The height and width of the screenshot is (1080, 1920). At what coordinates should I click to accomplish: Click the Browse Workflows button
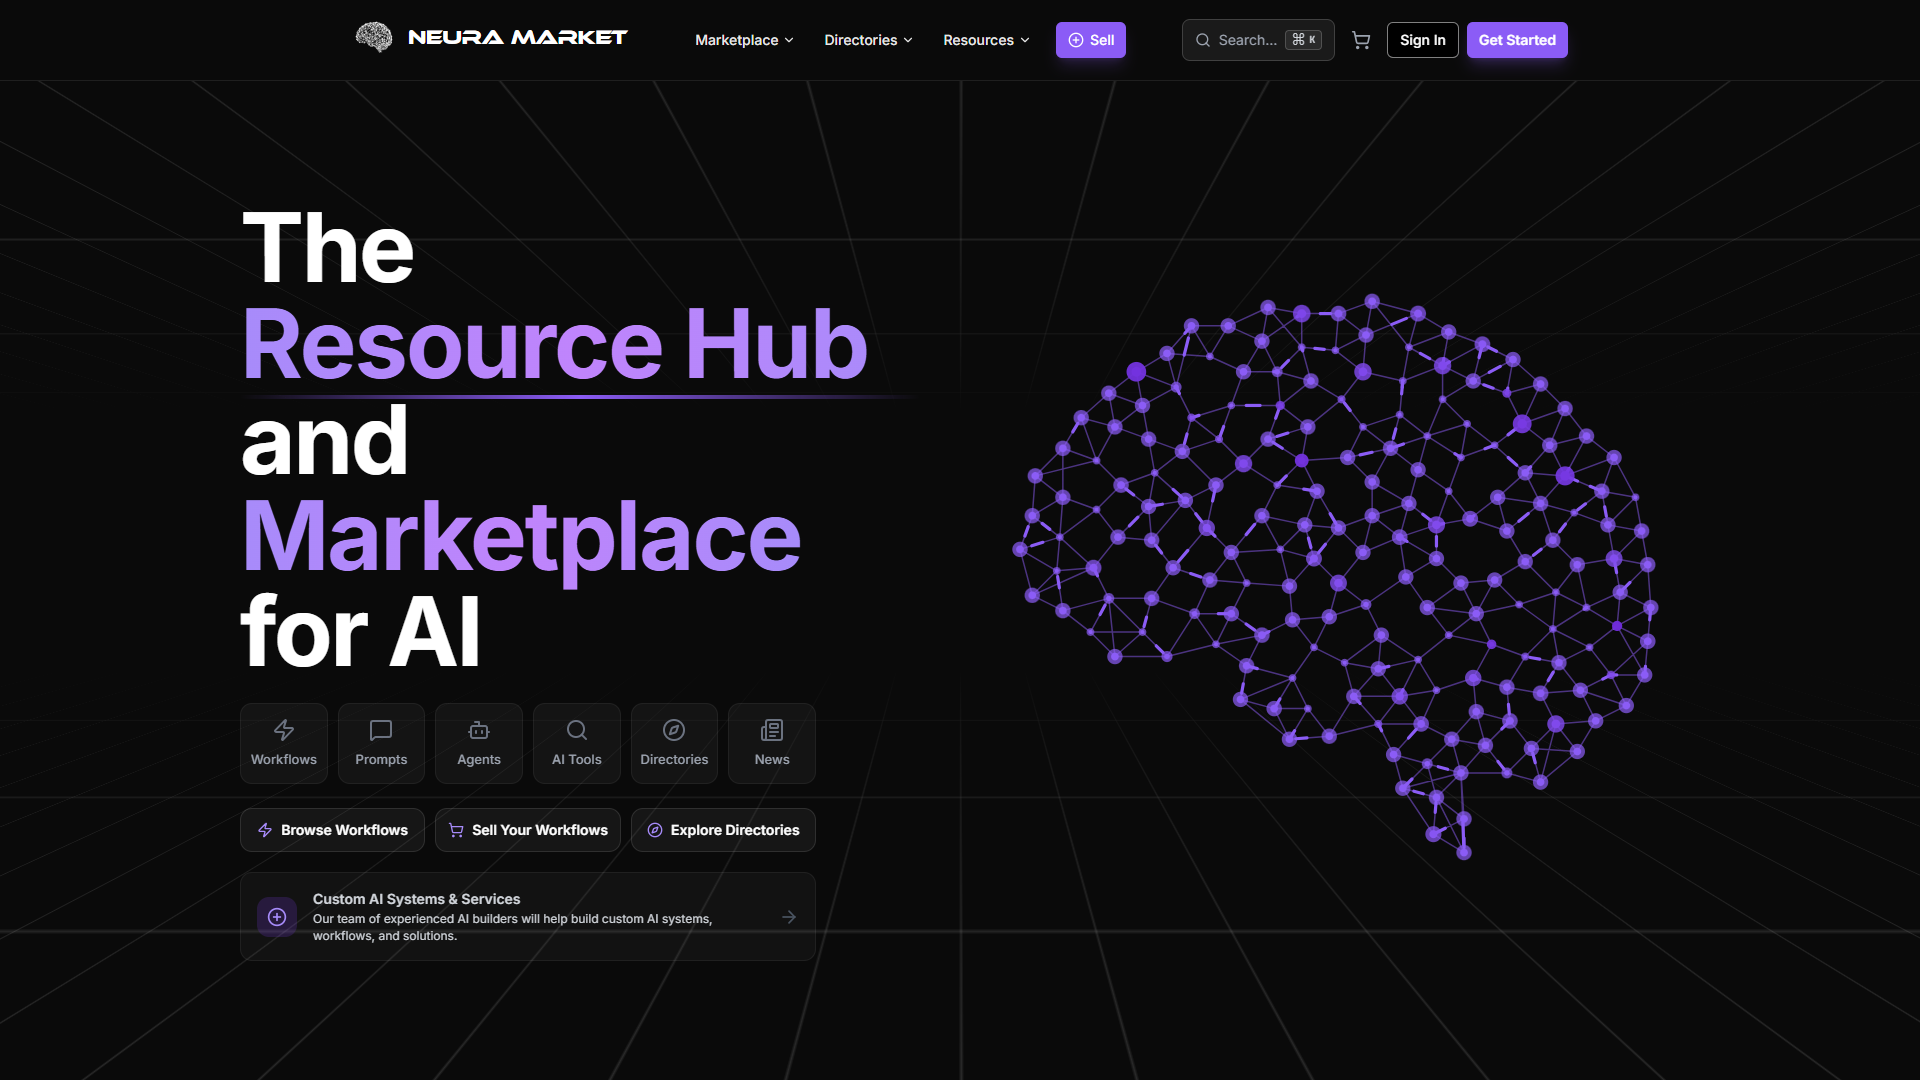[x=332, y=830]
